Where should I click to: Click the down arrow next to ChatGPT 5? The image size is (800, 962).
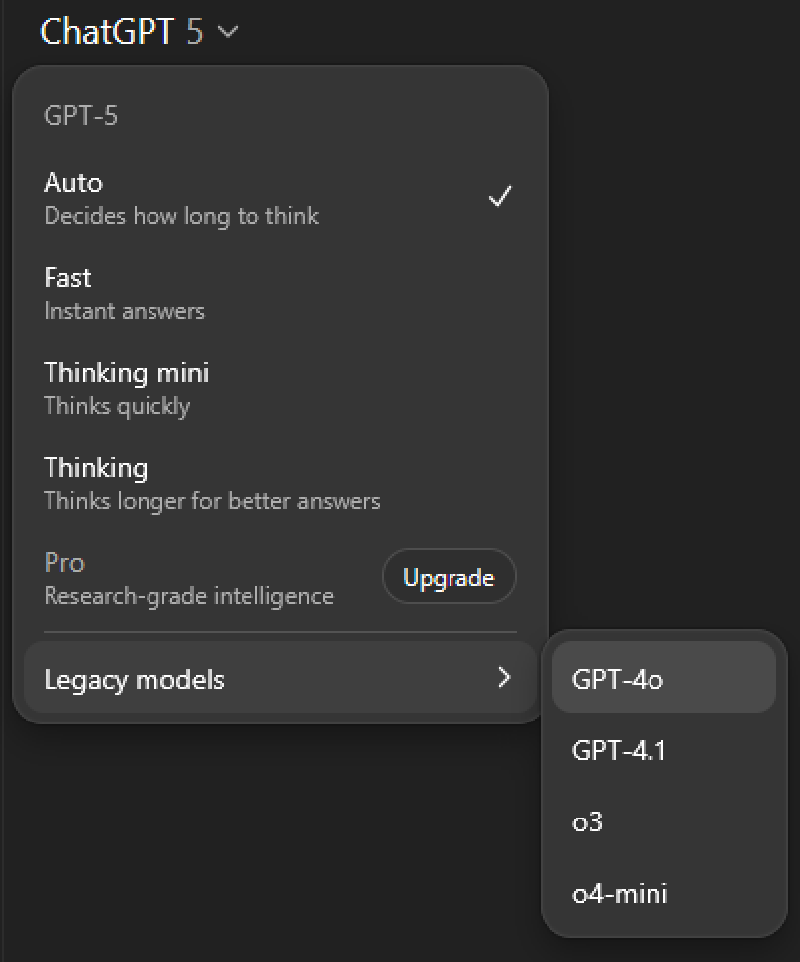[228, 32]
